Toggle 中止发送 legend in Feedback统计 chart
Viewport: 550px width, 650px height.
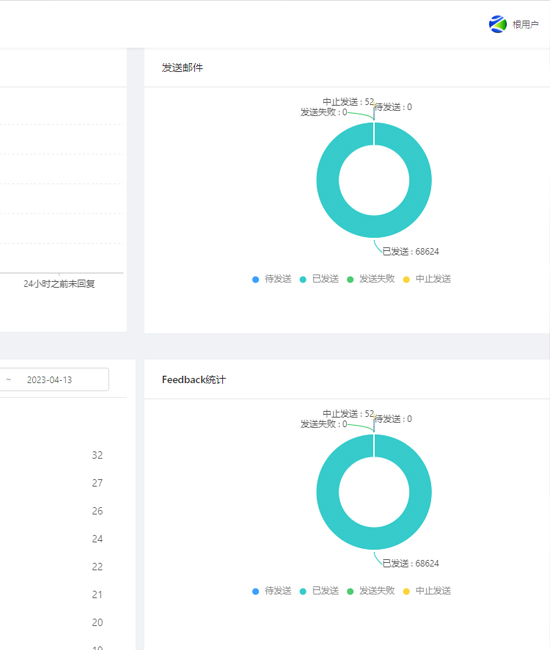pyautogui.click(x=427, y=591)
